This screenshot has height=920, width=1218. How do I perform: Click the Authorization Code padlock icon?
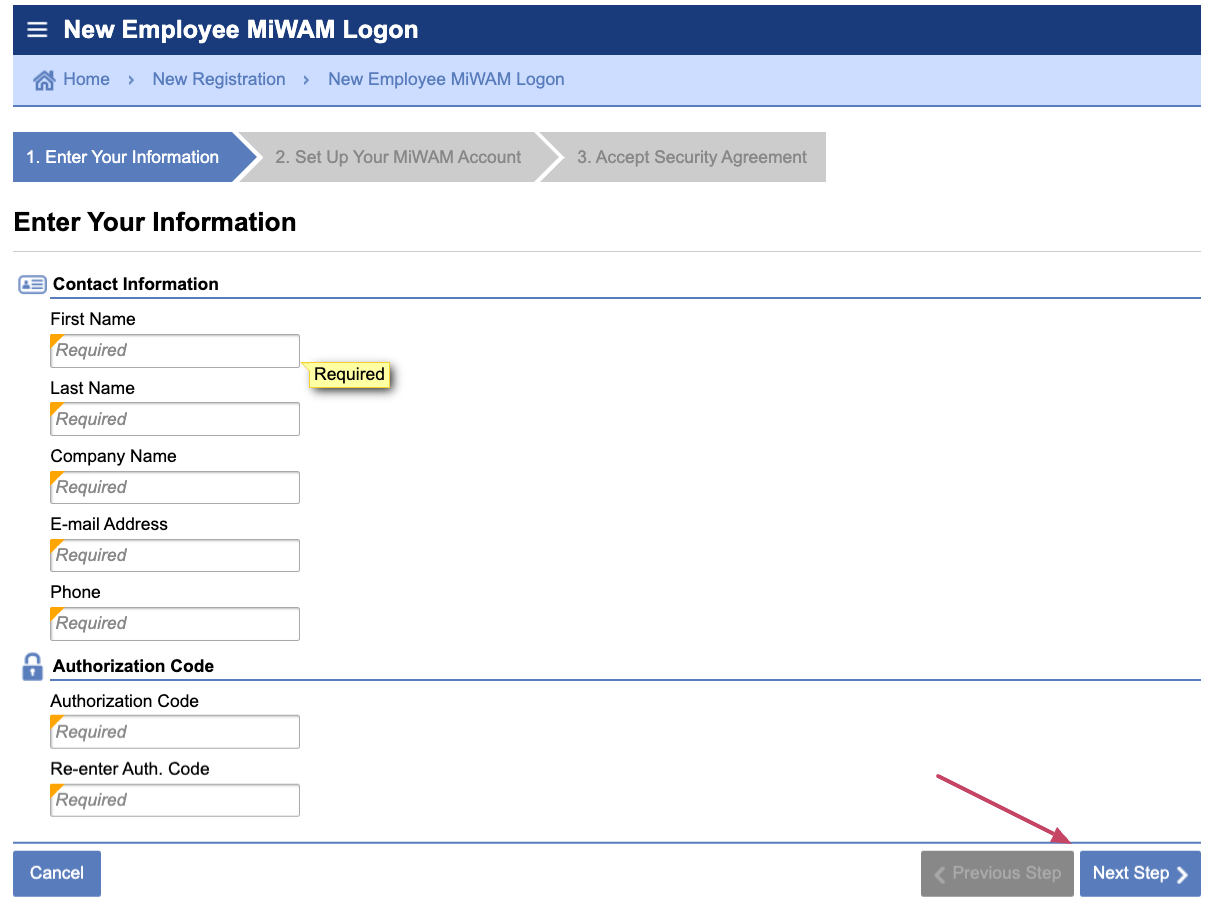point(32,667)
